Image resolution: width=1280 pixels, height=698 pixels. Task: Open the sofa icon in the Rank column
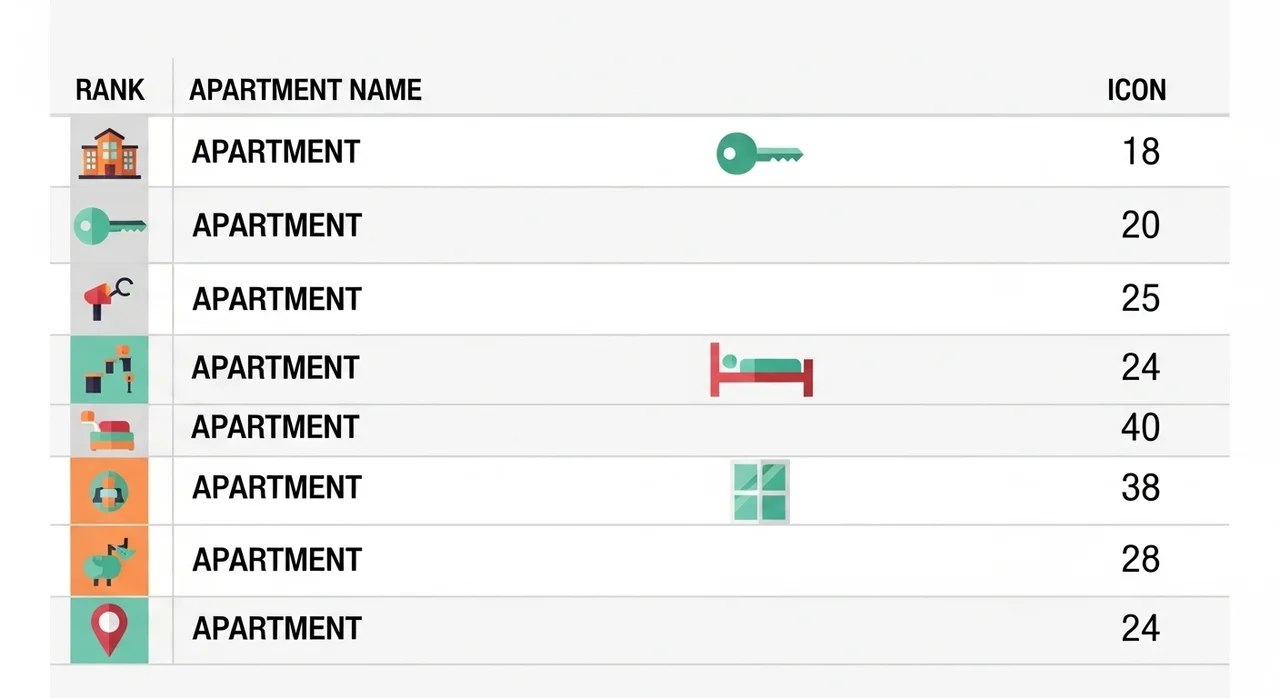(108, 430)
